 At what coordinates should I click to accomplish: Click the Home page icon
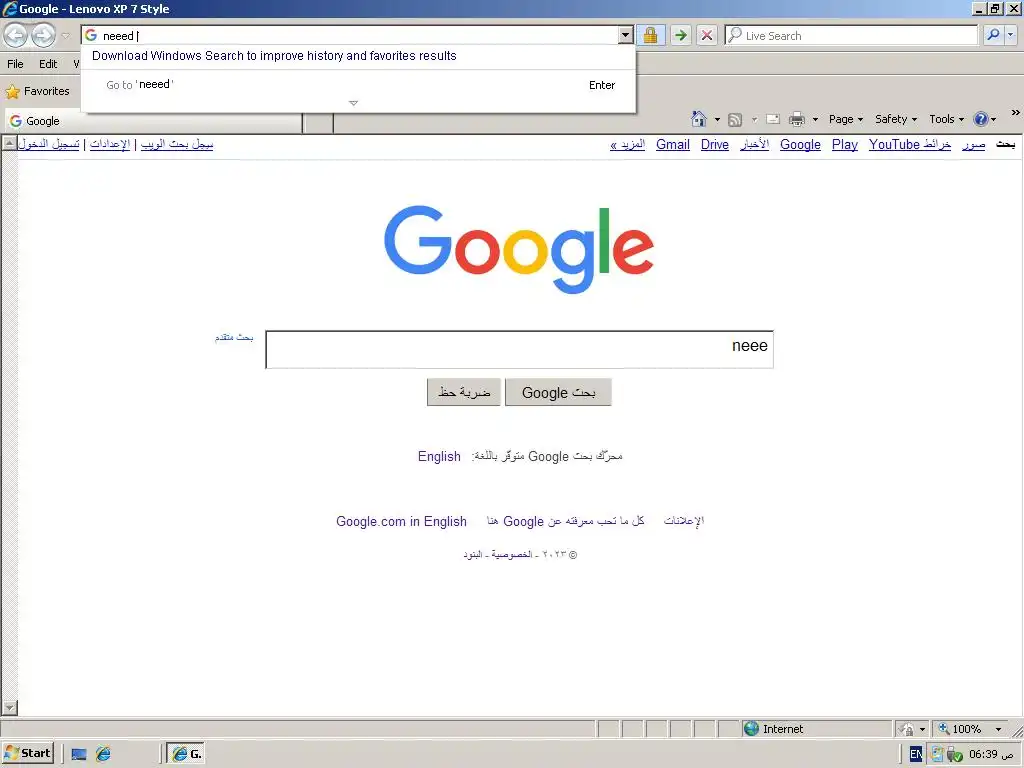tap(699, 119)
